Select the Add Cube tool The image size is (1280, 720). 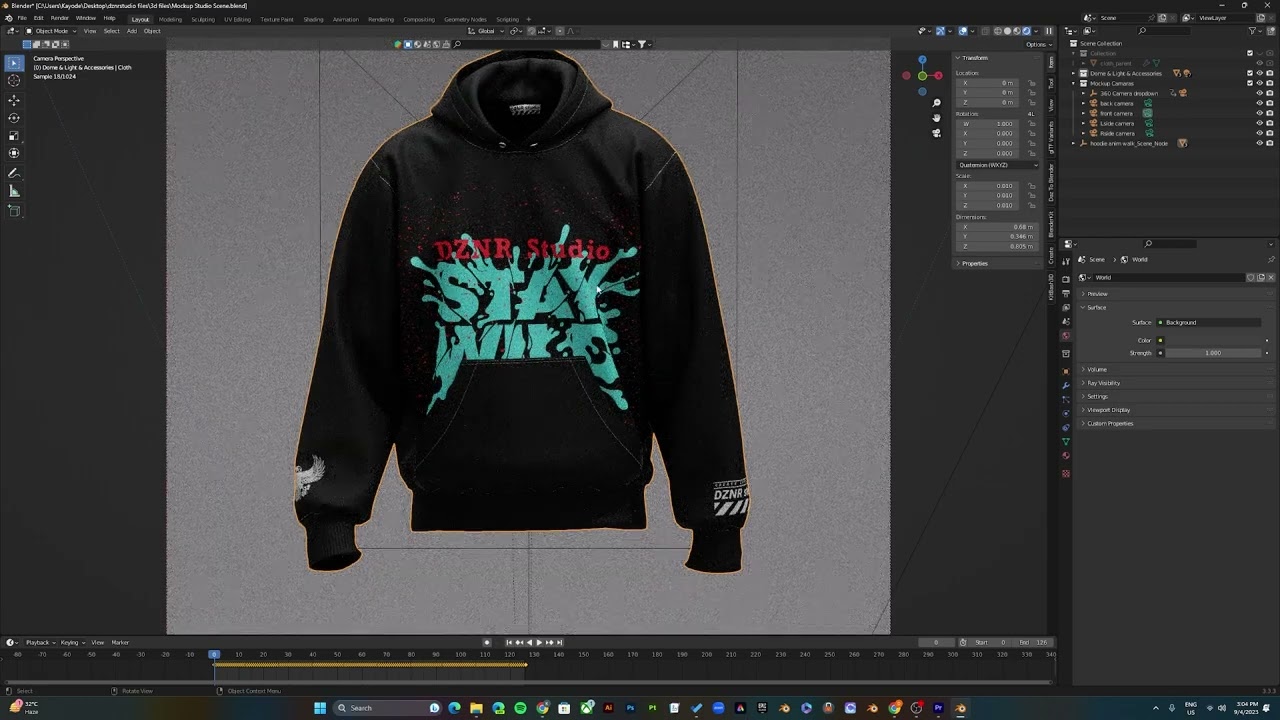point(14,211)
